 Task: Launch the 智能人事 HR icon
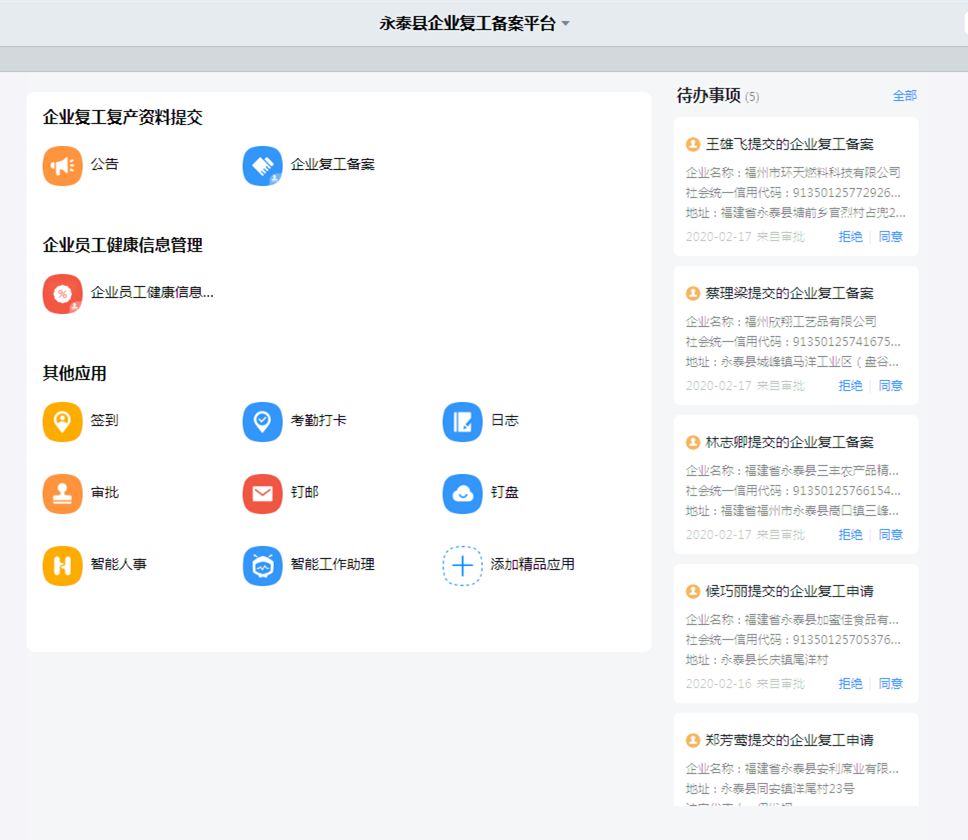tap(62, 566)
